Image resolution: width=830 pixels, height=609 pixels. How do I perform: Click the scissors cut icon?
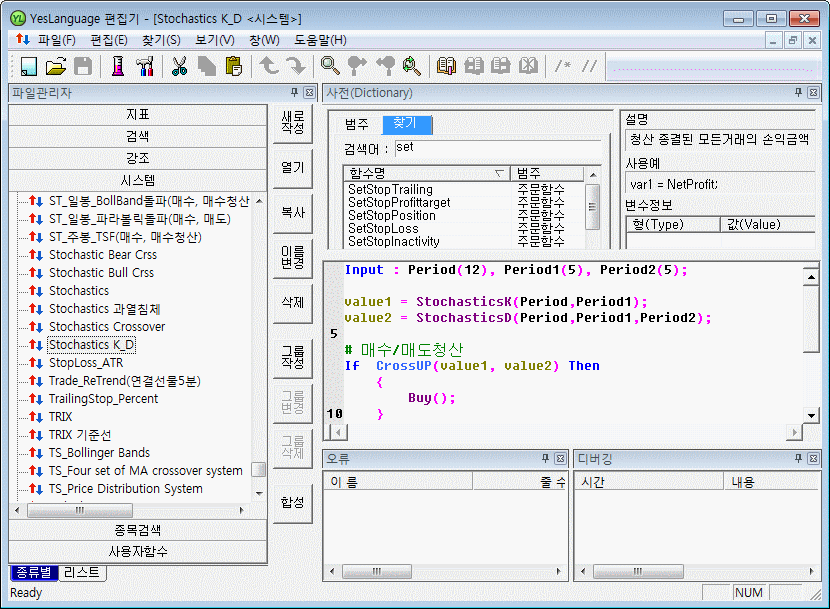[180, 66]
